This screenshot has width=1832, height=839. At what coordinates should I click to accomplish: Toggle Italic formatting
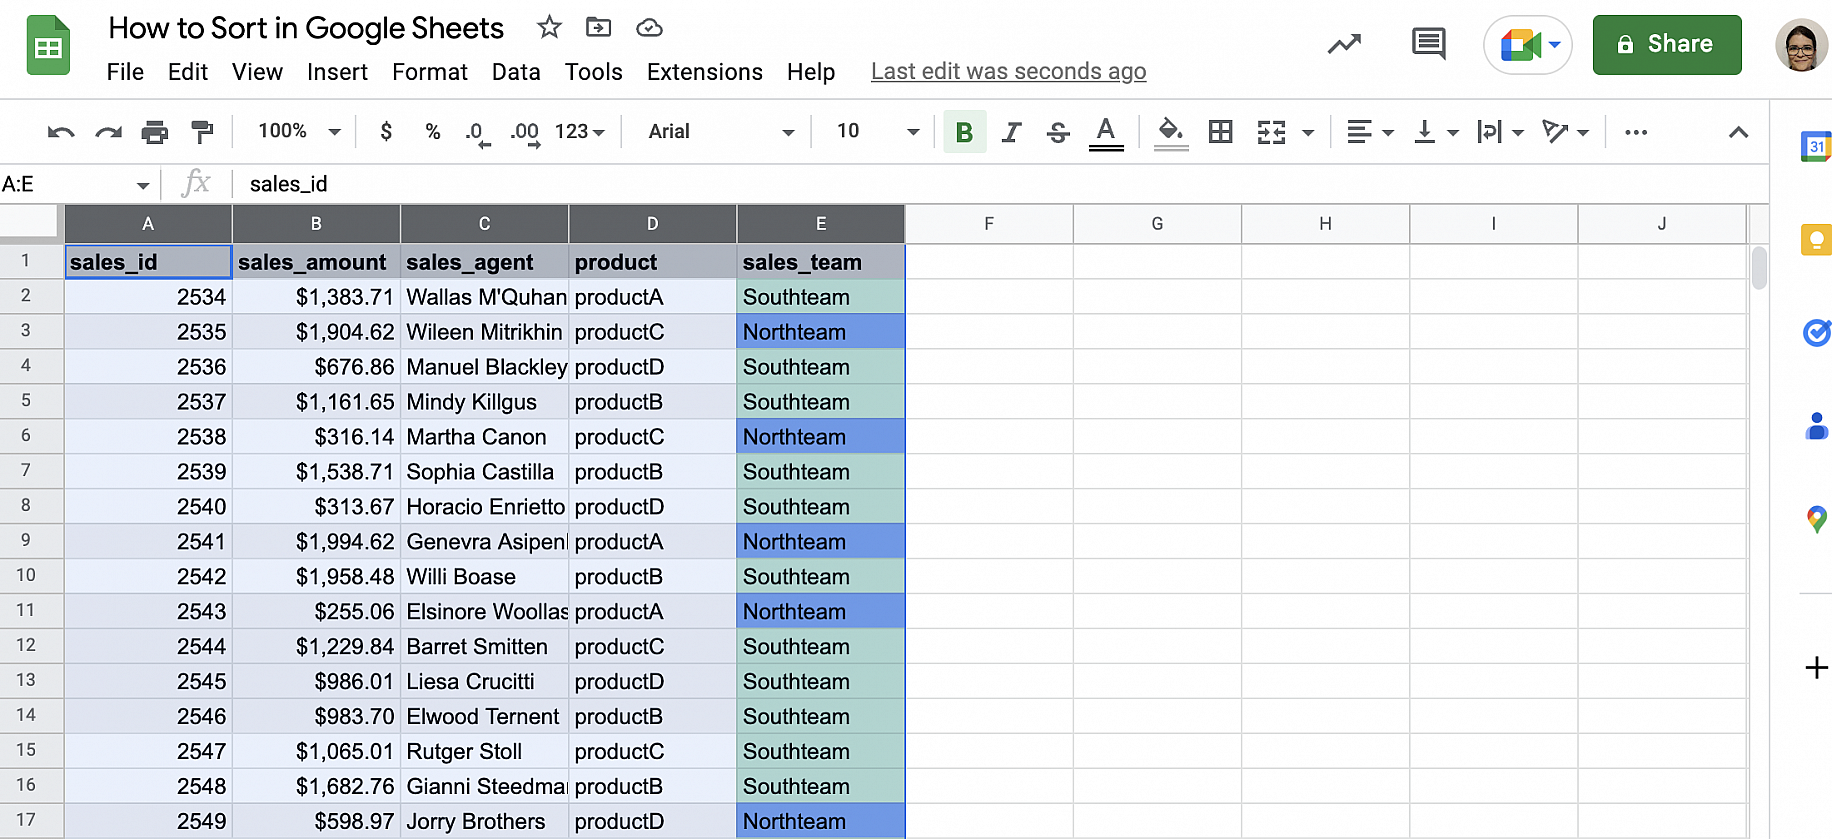click(x=1011, y=132)
